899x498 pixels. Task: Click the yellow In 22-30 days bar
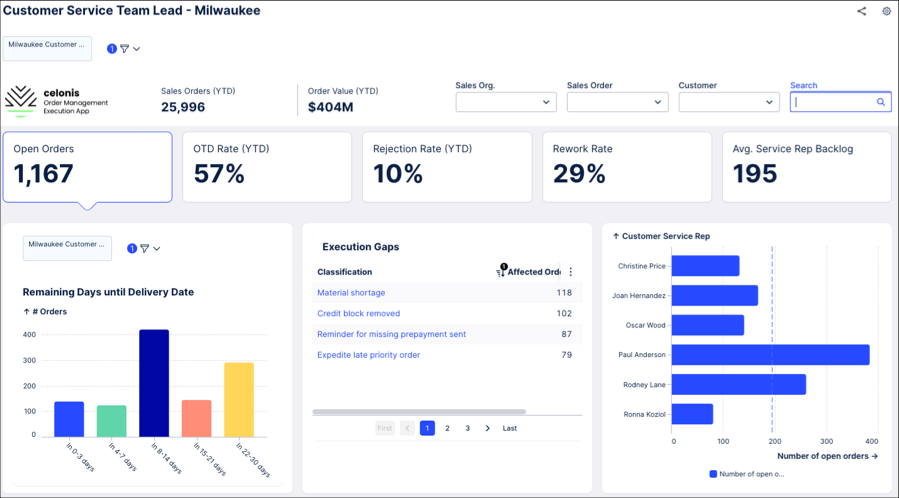point(239,399)
